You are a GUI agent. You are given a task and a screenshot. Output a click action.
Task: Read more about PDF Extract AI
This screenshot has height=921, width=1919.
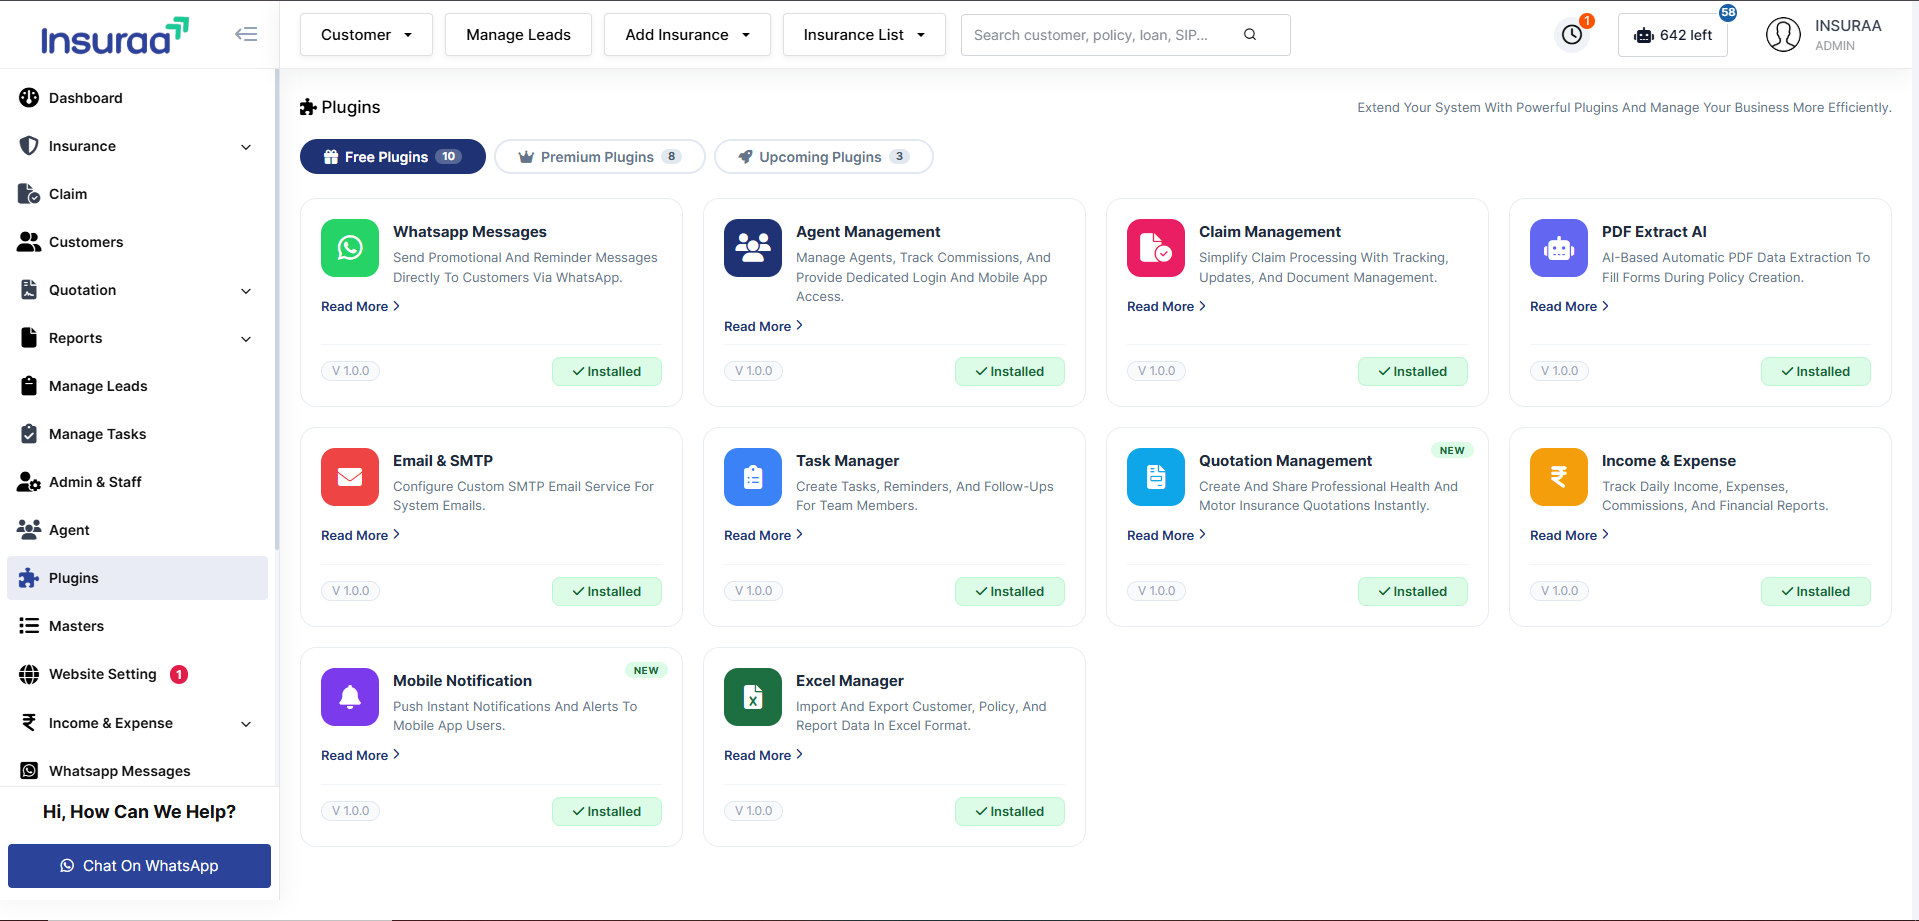click(x=1569, y=306)
